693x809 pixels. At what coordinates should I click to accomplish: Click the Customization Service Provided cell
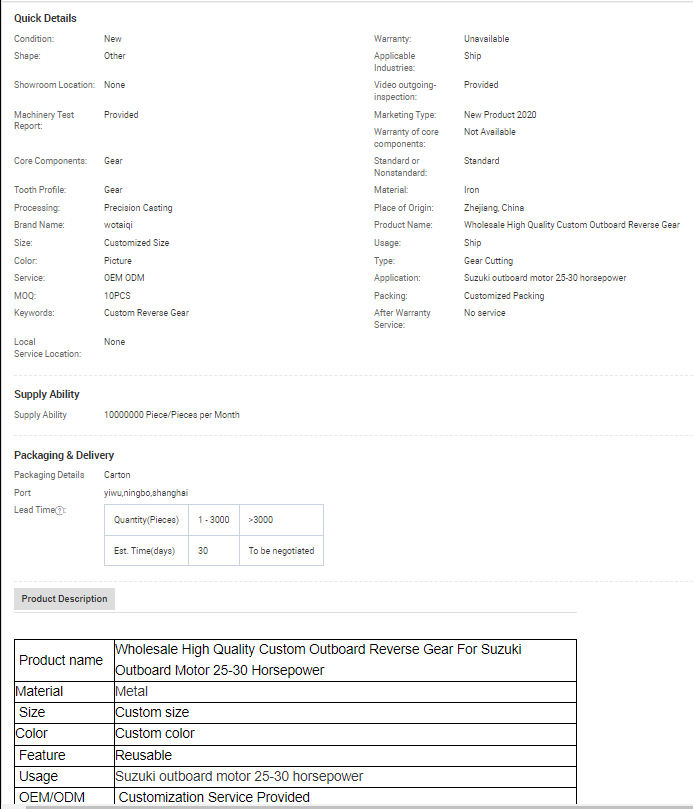pyautogui.click(x=214, y=797)
